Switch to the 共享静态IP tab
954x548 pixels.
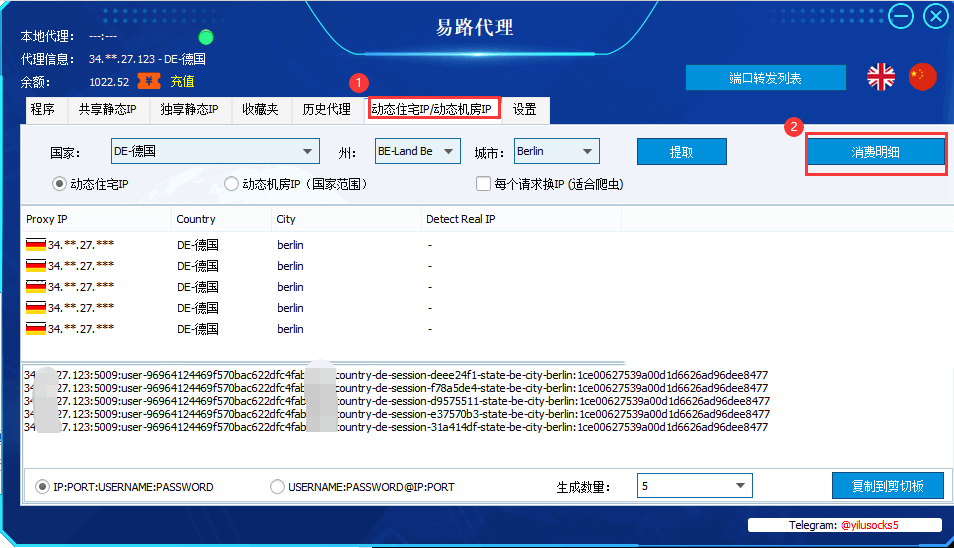click(108, 109)
